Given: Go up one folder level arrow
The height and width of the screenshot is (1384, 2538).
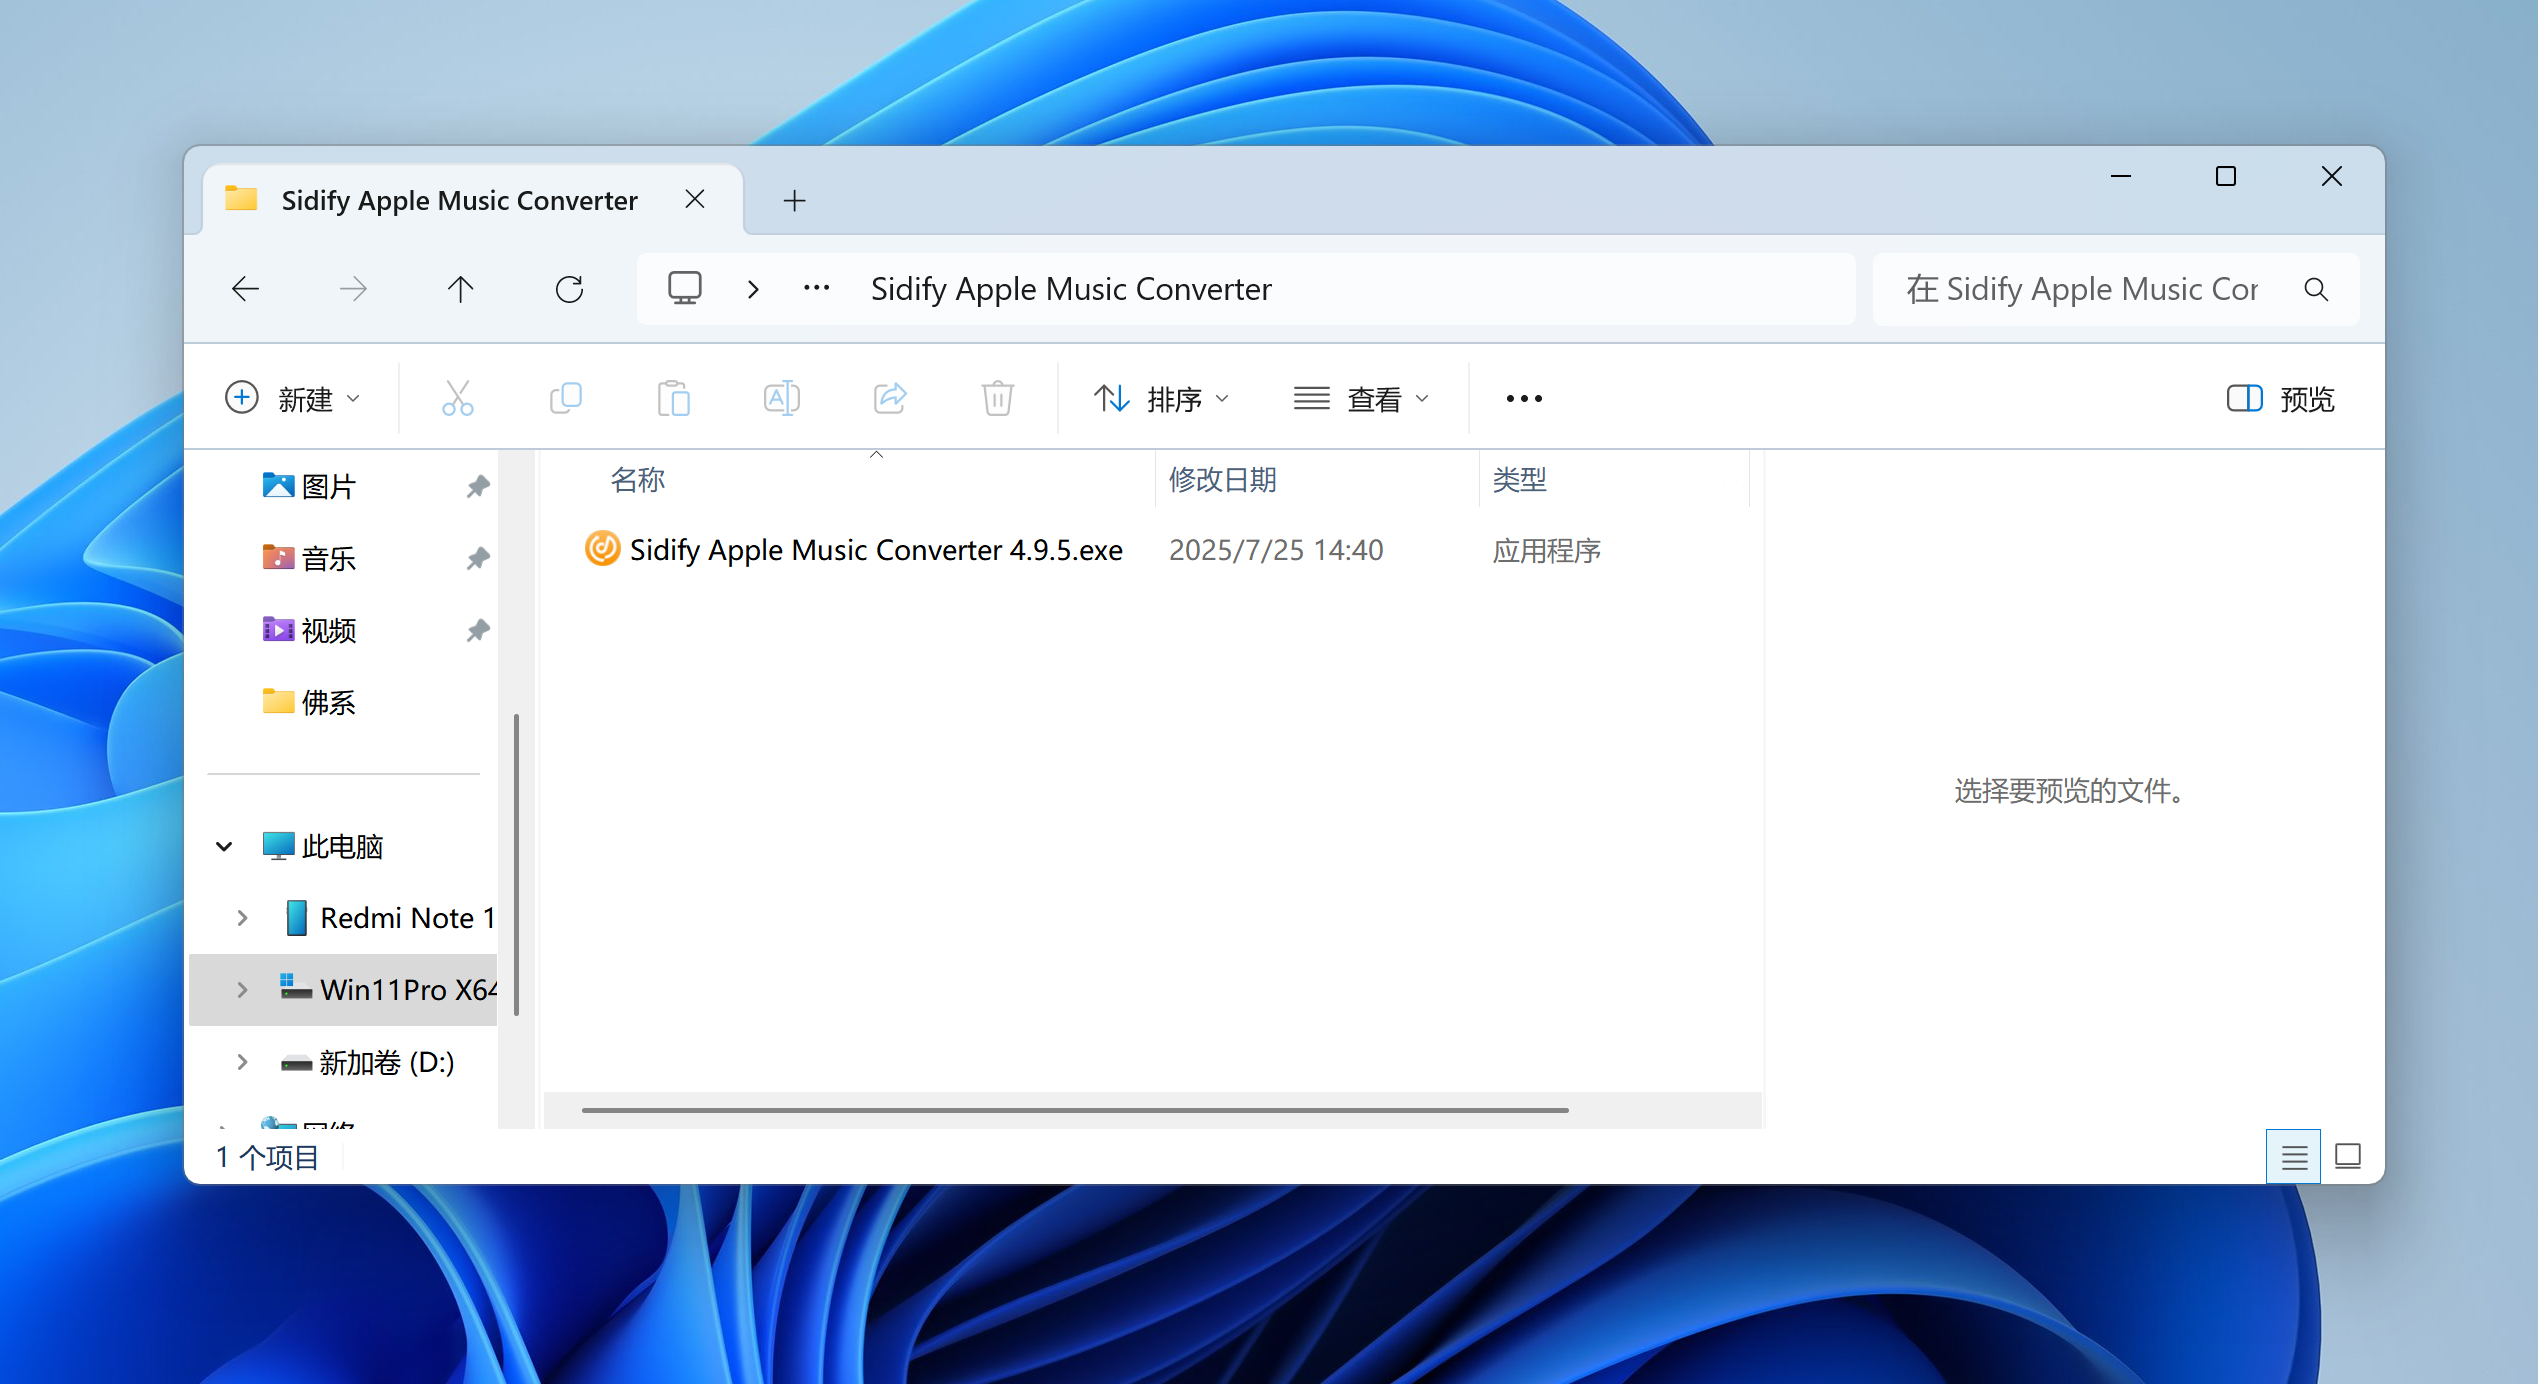Looking at the screenshot, I should point(460,289).
